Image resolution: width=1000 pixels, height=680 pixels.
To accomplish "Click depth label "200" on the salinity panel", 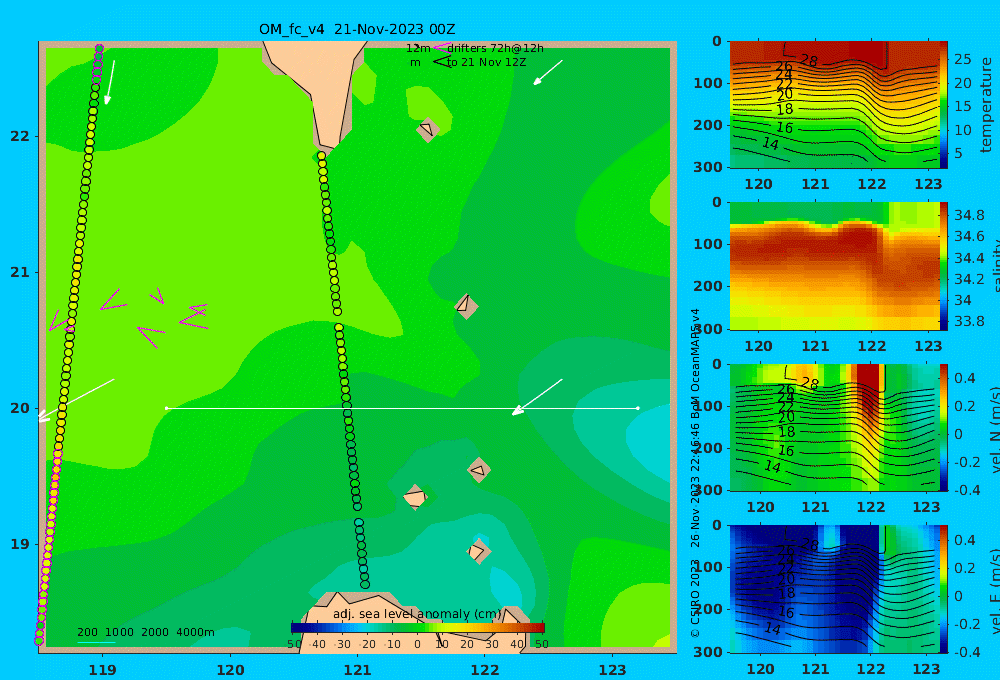I will point(707,286).
